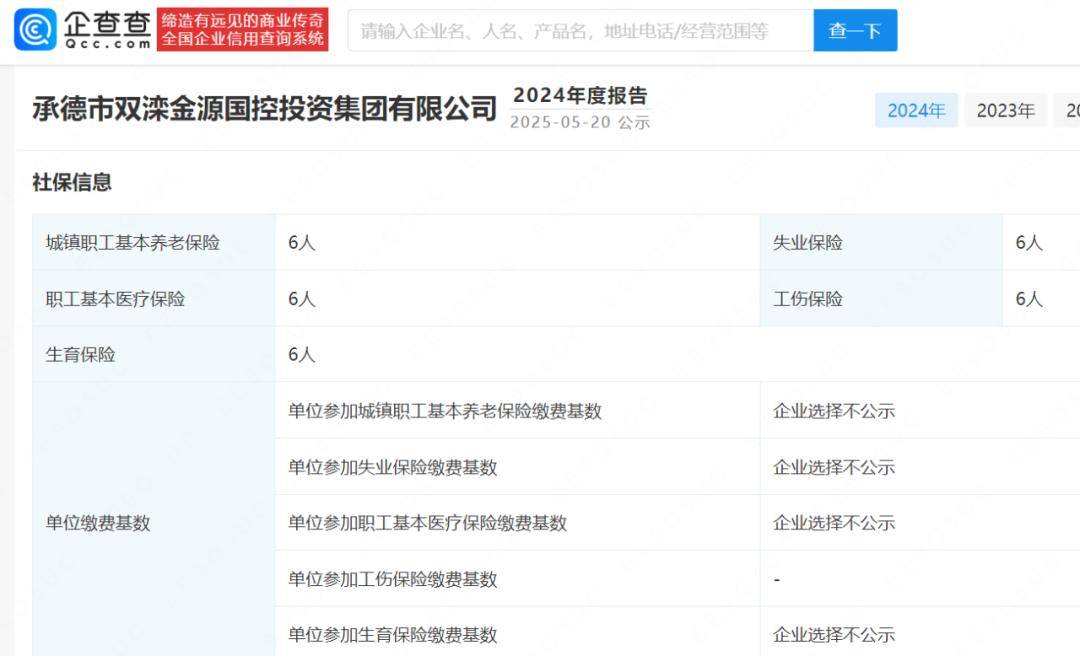Click the Qcc circular logo icon
This screenshot has width=1080, height=656.
[35, 30]
